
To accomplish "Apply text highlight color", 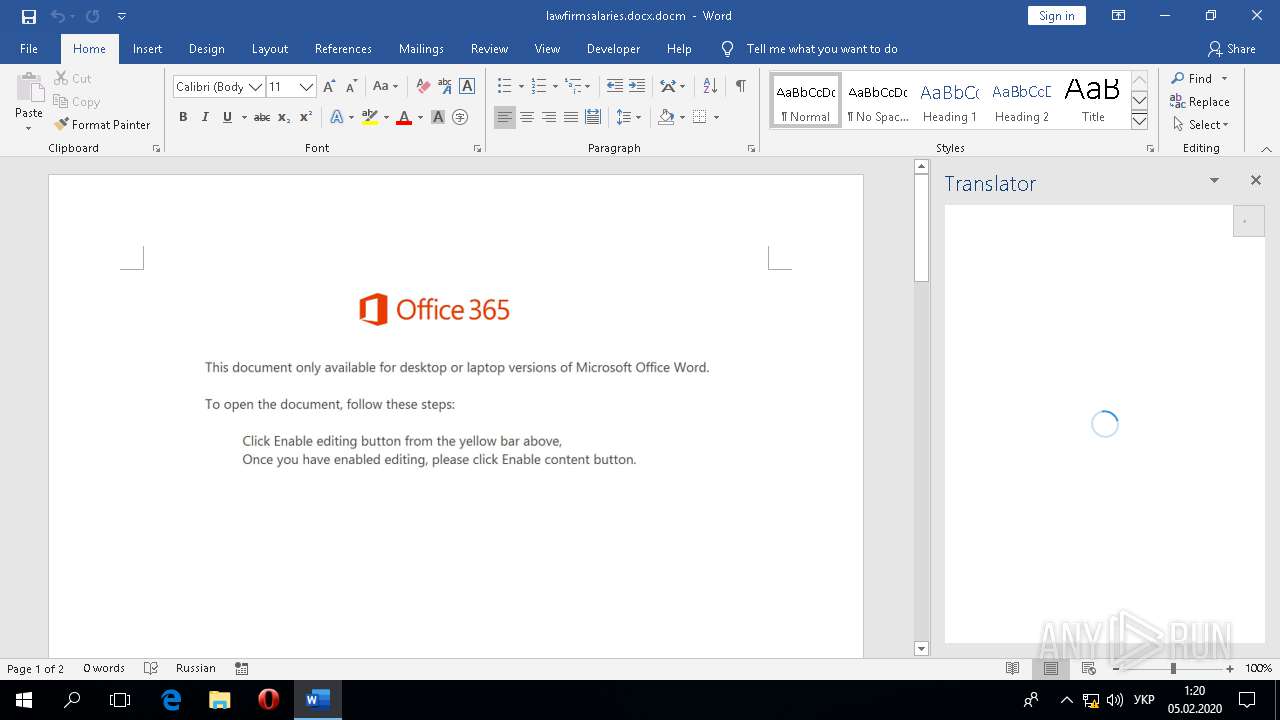I will point(369,117).
